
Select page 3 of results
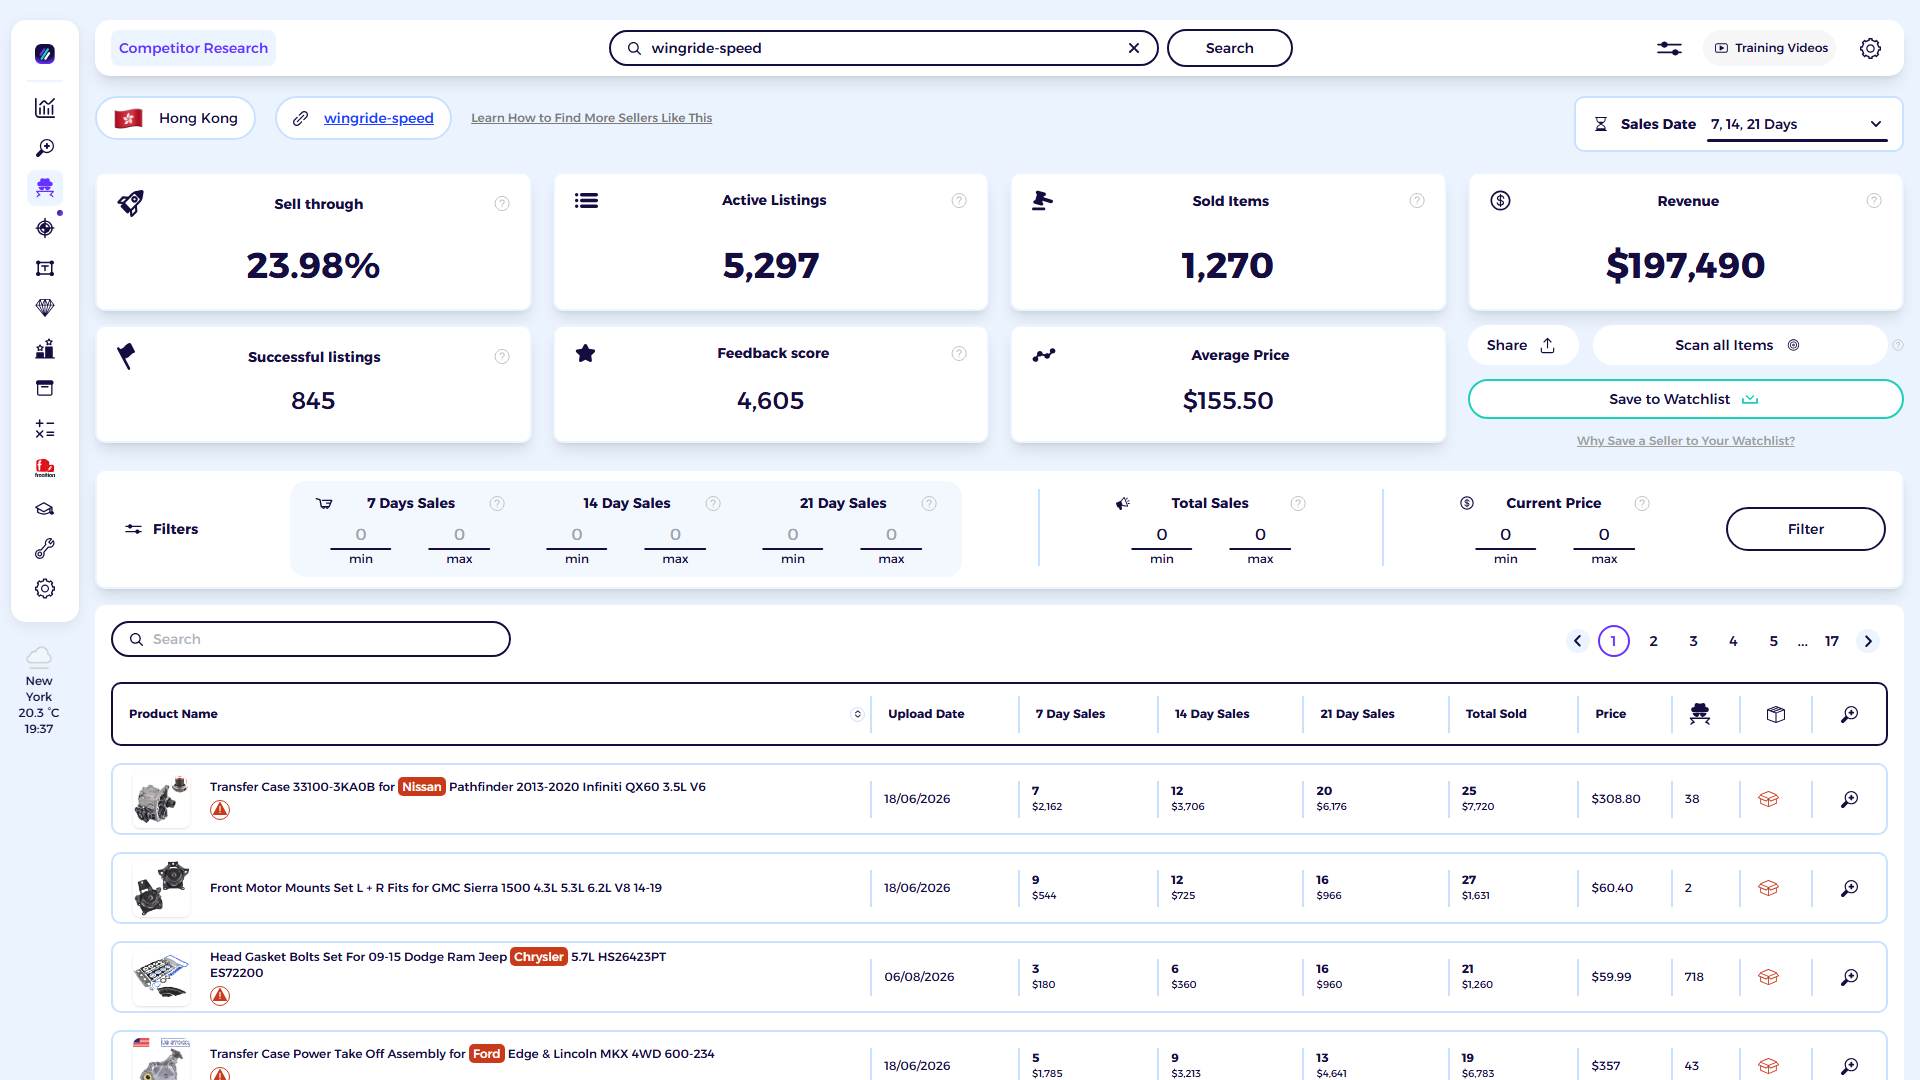1694,641
